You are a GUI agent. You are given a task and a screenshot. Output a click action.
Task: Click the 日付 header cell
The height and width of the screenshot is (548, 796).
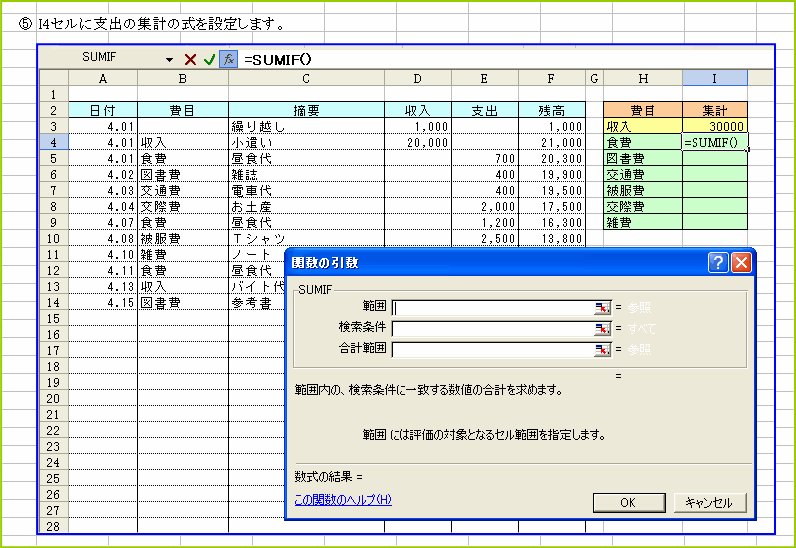103,110
